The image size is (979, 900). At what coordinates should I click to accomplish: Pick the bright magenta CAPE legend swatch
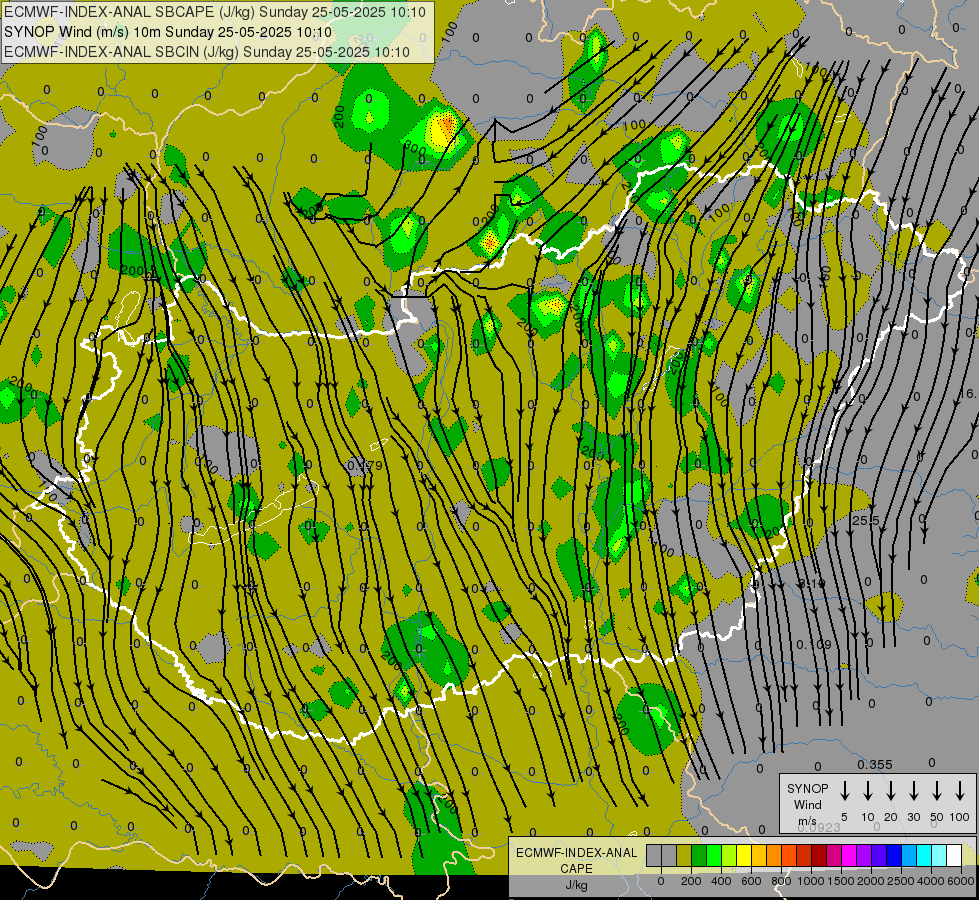tap(849, 856)
